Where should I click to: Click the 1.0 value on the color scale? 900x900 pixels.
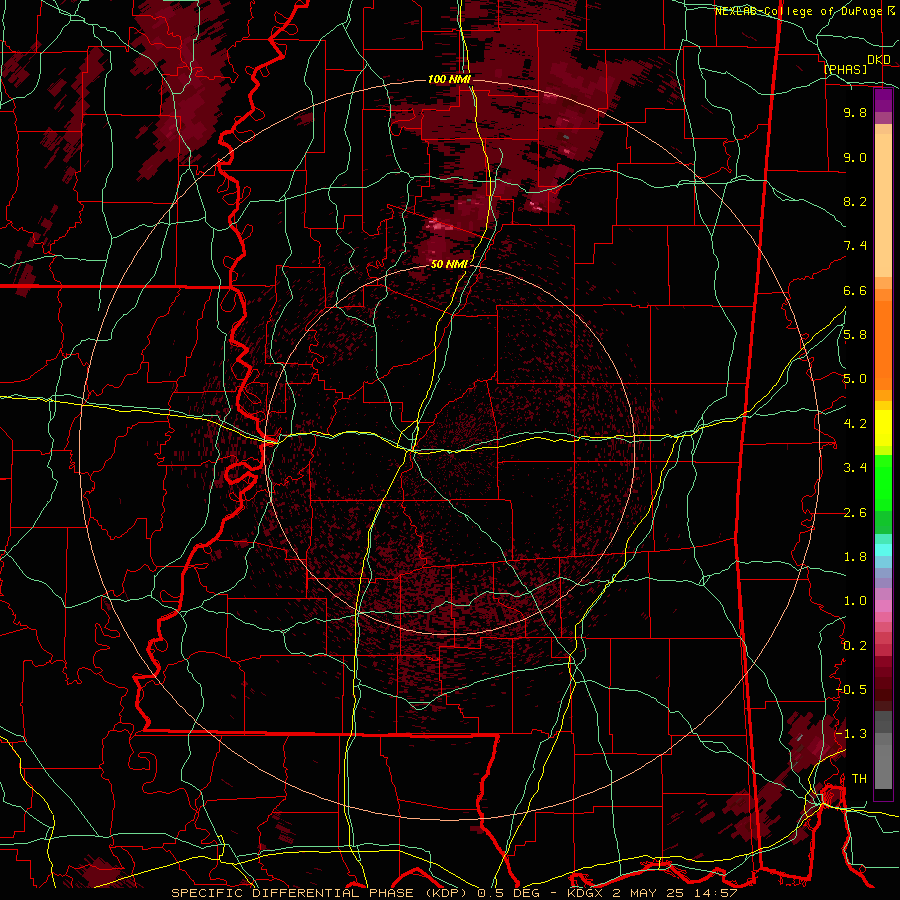click(x=855, y=601)
